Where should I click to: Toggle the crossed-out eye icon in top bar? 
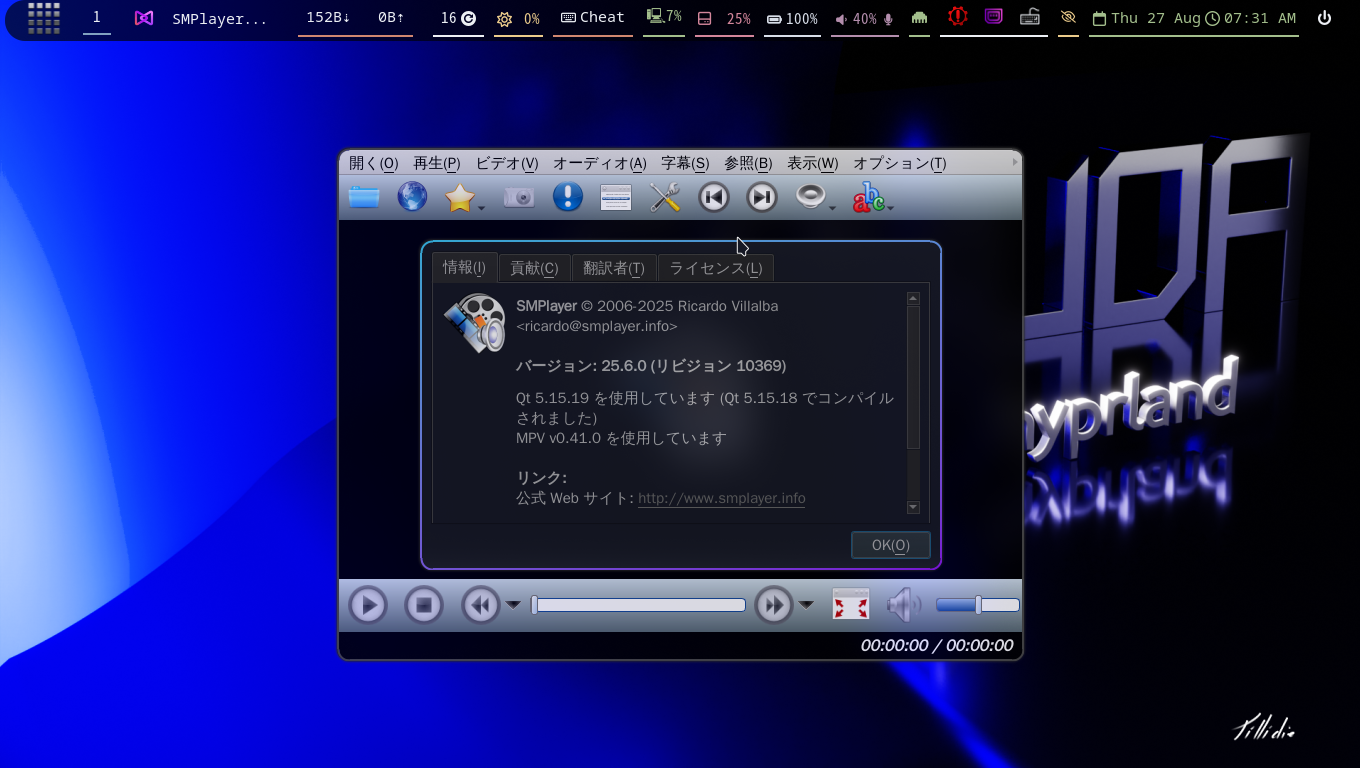(1068, 18)
